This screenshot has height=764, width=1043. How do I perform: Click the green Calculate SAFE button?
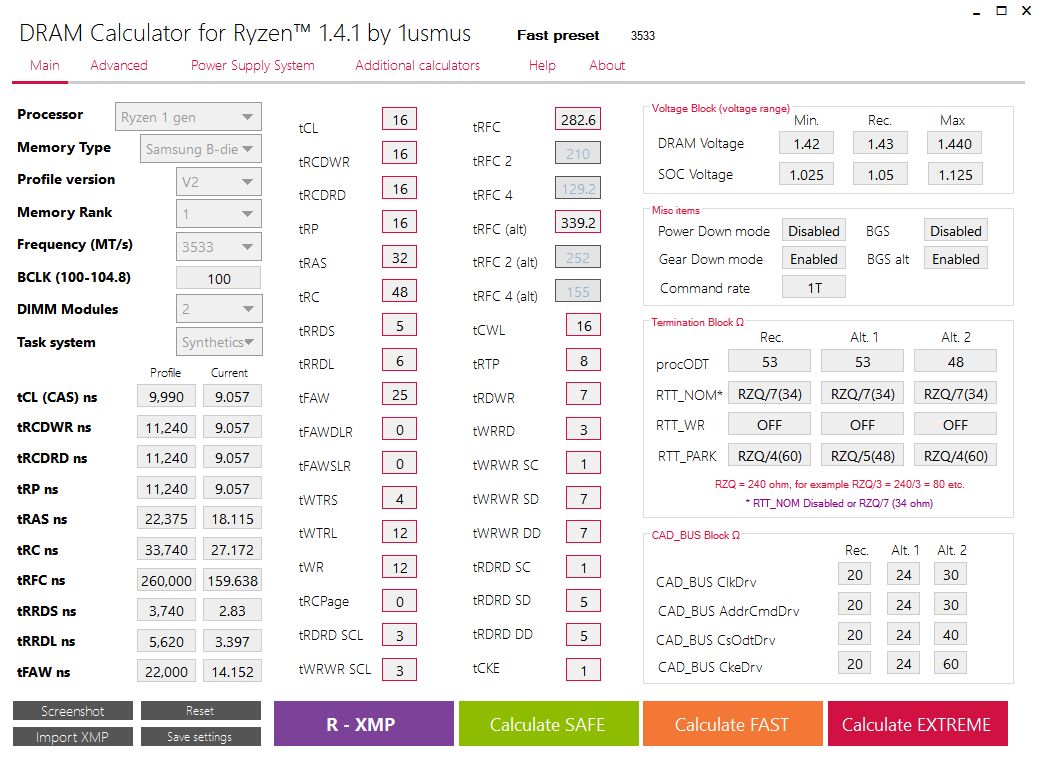click(548, 723)
